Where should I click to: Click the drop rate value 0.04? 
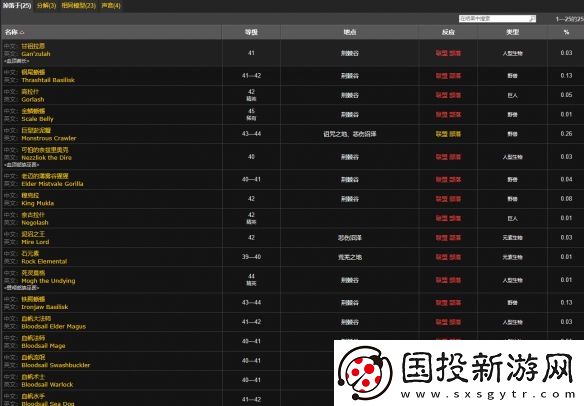click(x=566, y=179)
